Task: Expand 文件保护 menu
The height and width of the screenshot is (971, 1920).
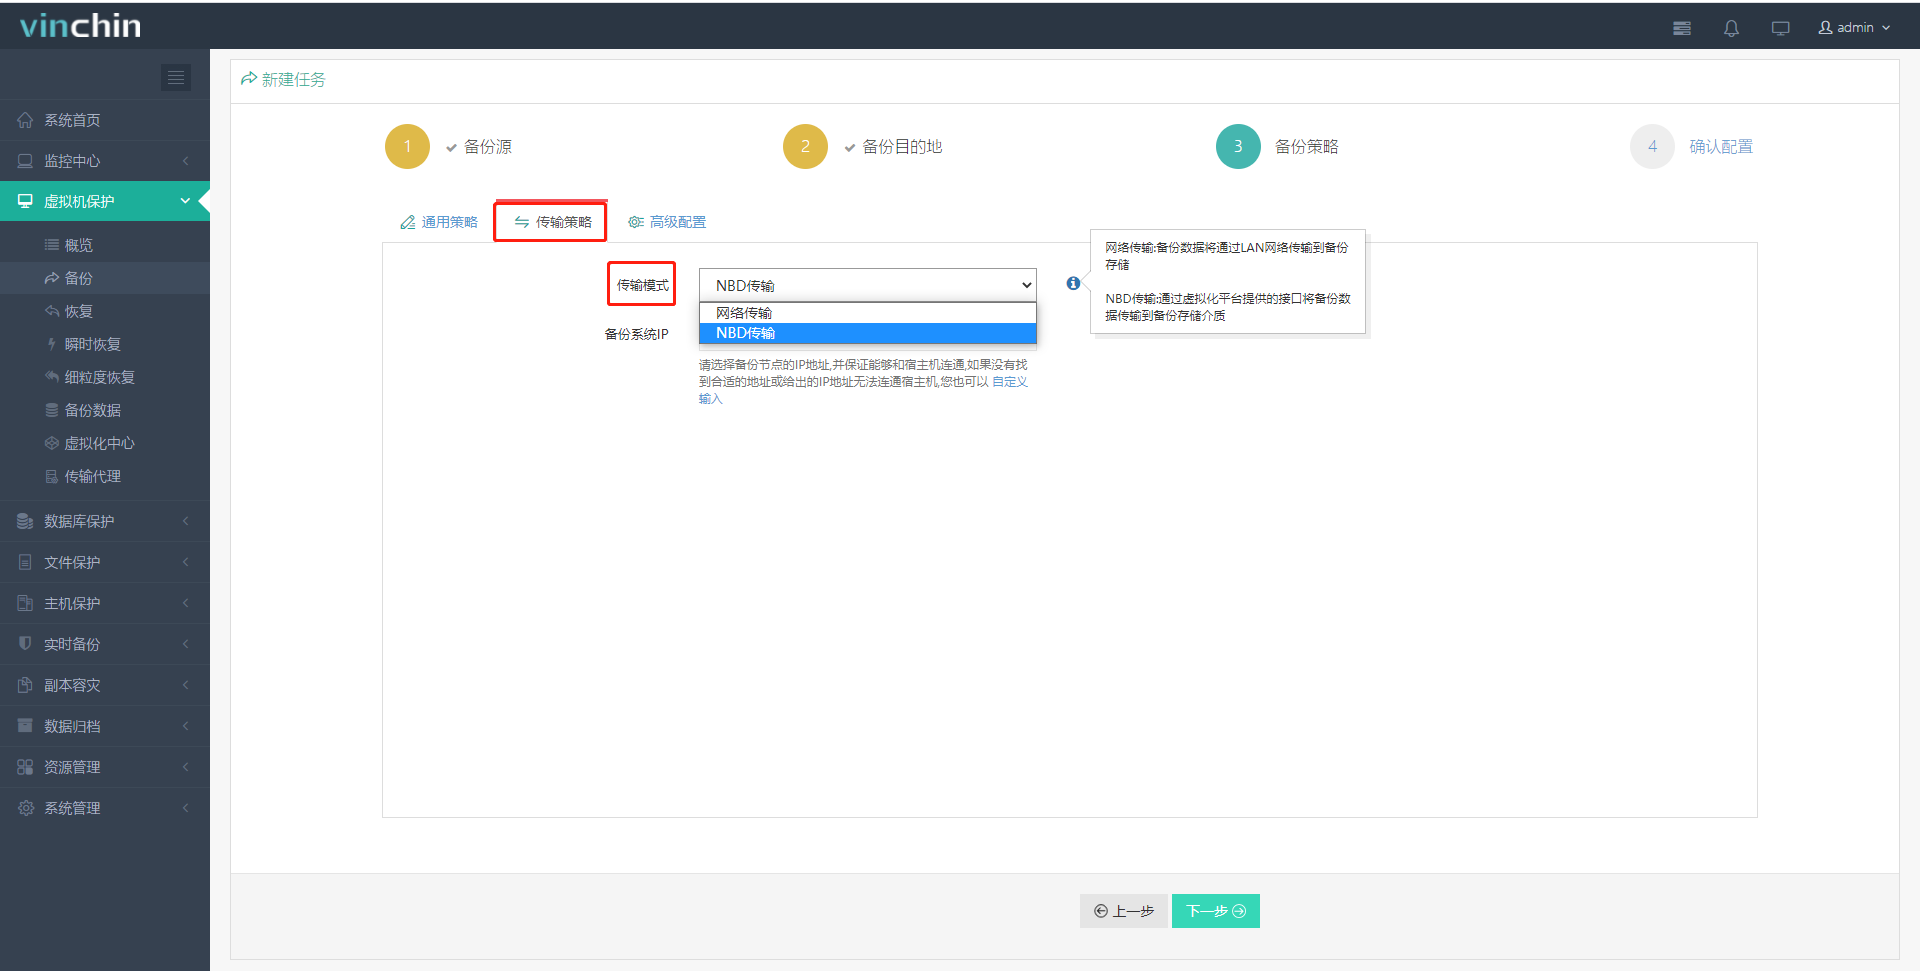Action: [x=105, y=562]
